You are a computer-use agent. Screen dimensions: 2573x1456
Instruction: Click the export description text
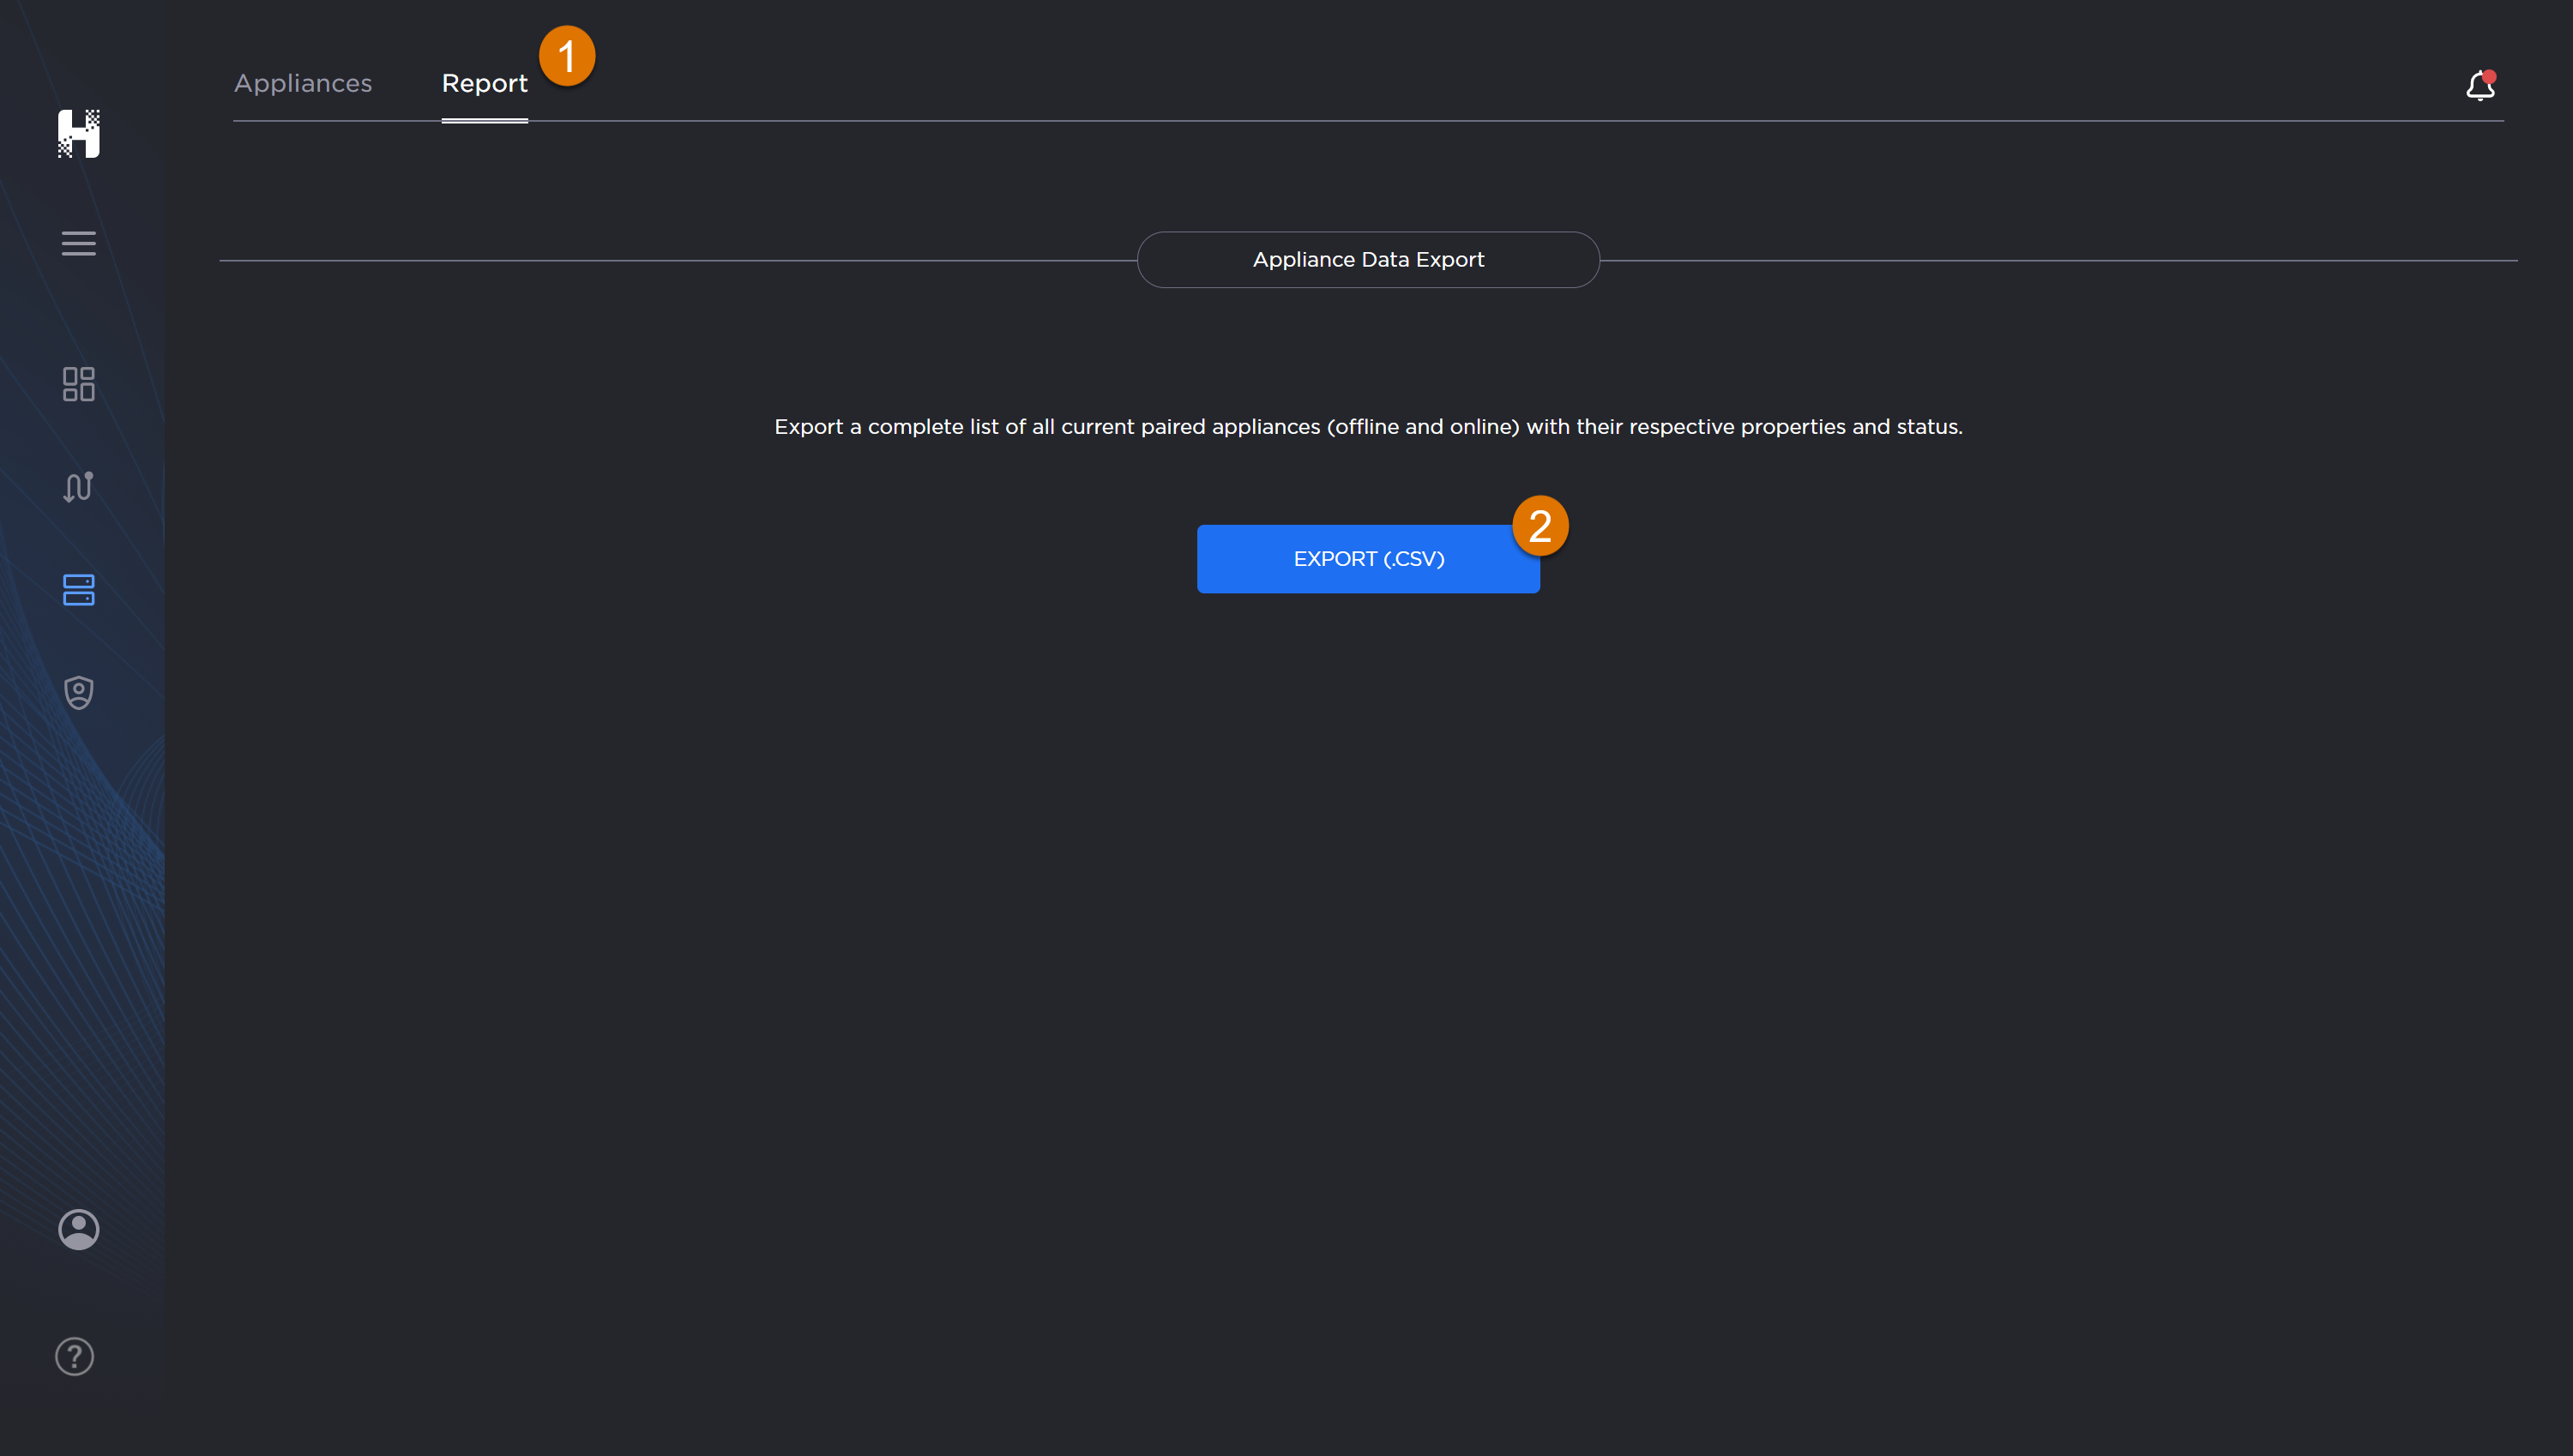click(x=1367, y=427)
